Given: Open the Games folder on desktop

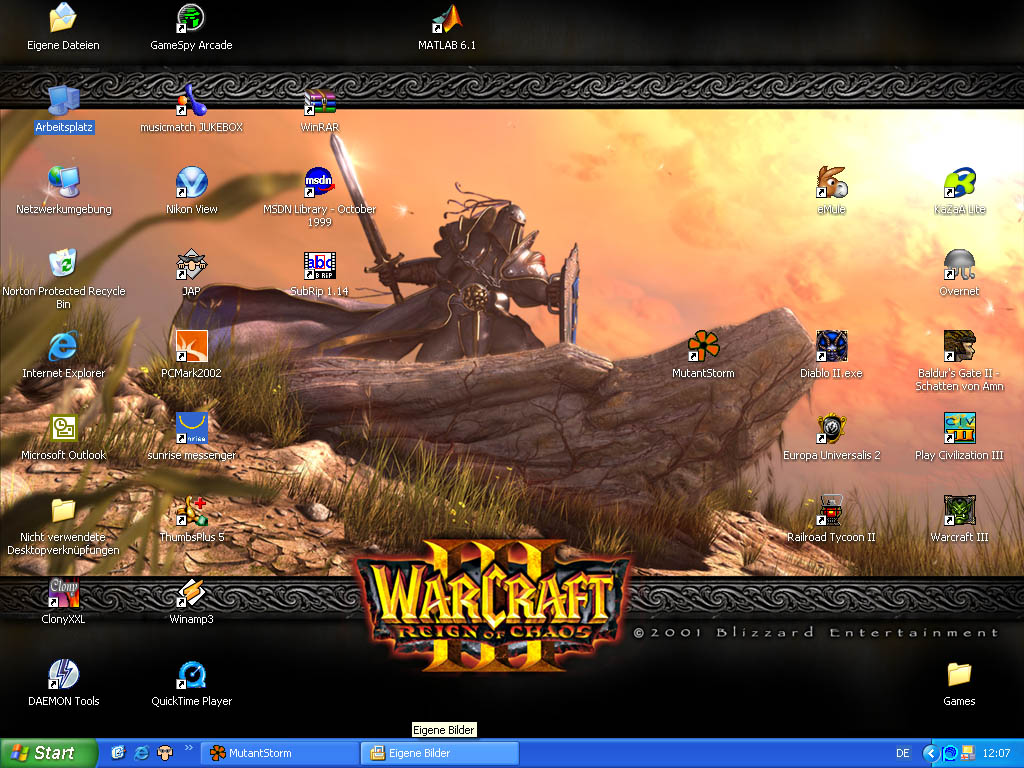Looking at the screenshot, I should pyautogui.click(x=959, y=675).
